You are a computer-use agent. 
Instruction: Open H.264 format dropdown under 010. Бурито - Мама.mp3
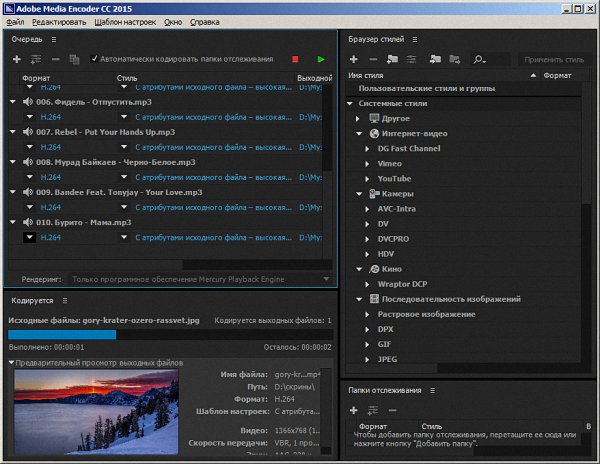pyautogui.click(x=29, y=237)
